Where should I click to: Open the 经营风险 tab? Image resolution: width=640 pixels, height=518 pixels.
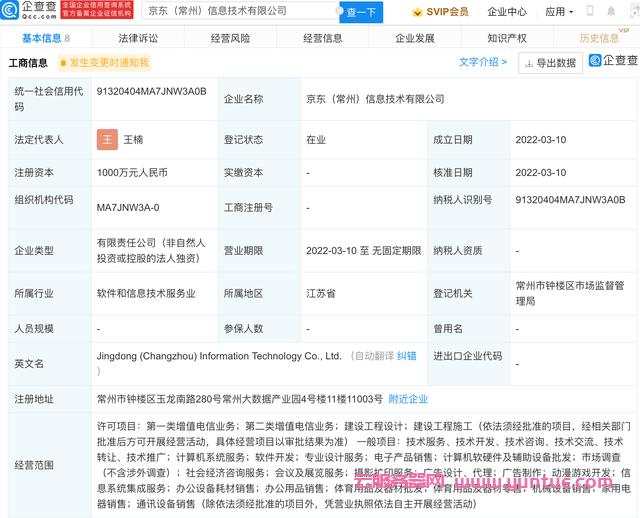coord(230,38)
